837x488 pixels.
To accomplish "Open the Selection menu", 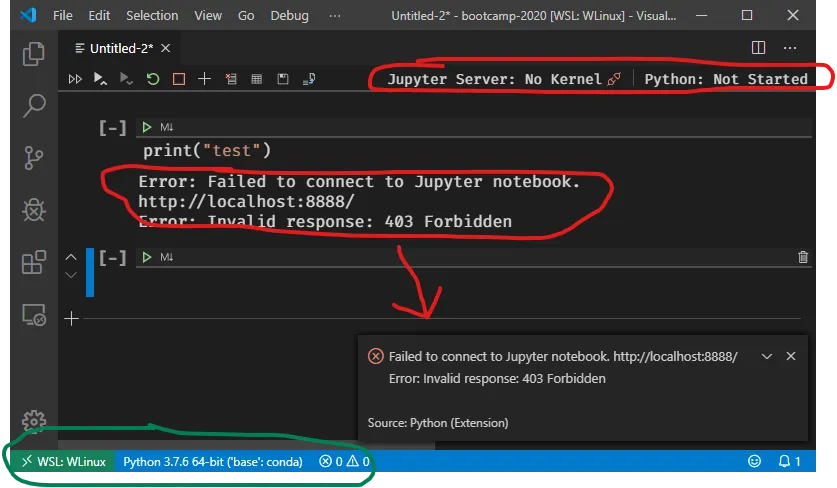I will click(x=152, y=15).
